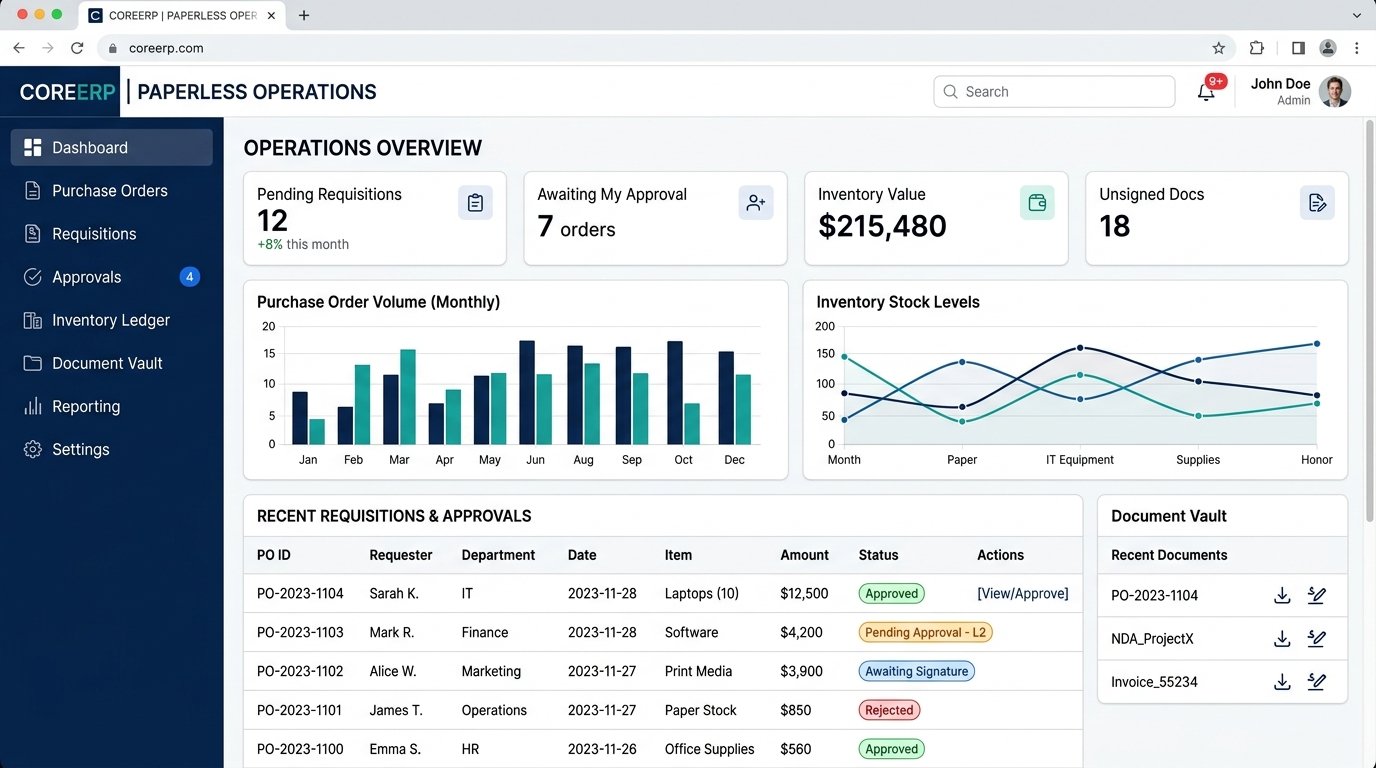This screenshot has width=1376, height=768.
Task: Click the Rejected status badge
Action: (x=889, y=711)
